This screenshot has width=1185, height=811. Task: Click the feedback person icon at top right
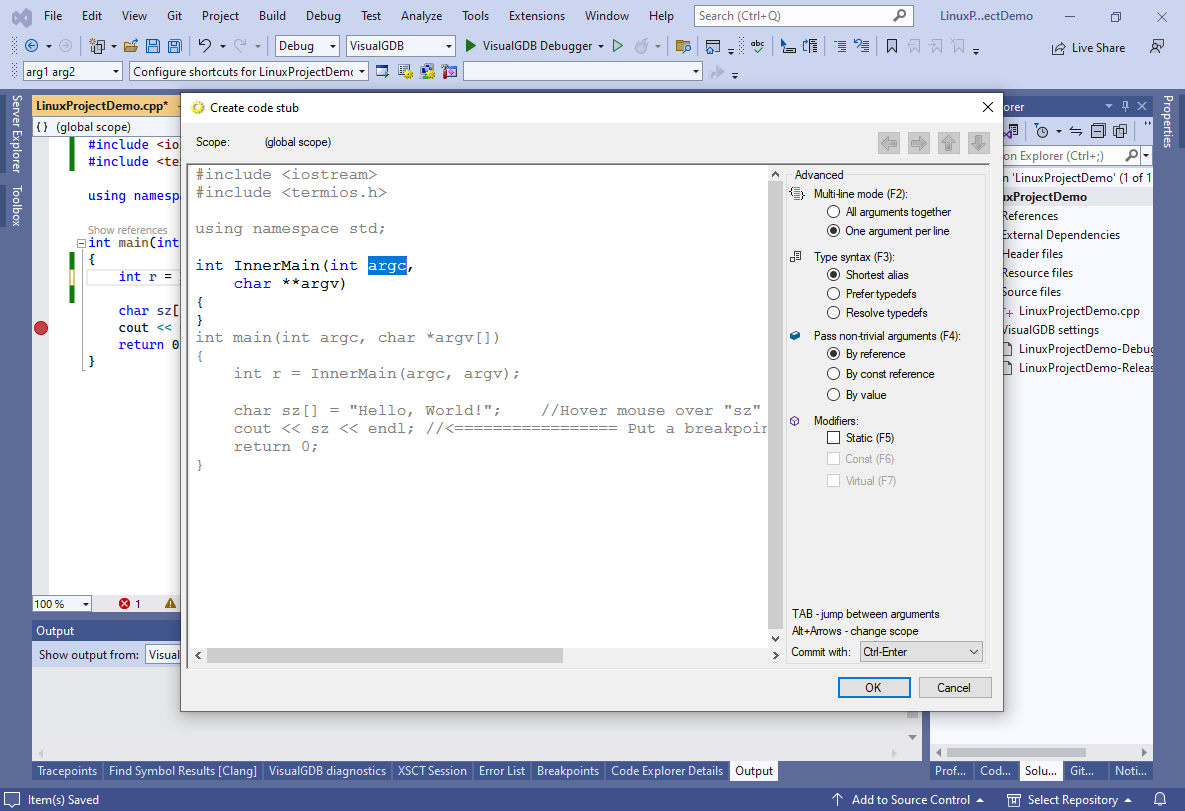pos(1157,47)
